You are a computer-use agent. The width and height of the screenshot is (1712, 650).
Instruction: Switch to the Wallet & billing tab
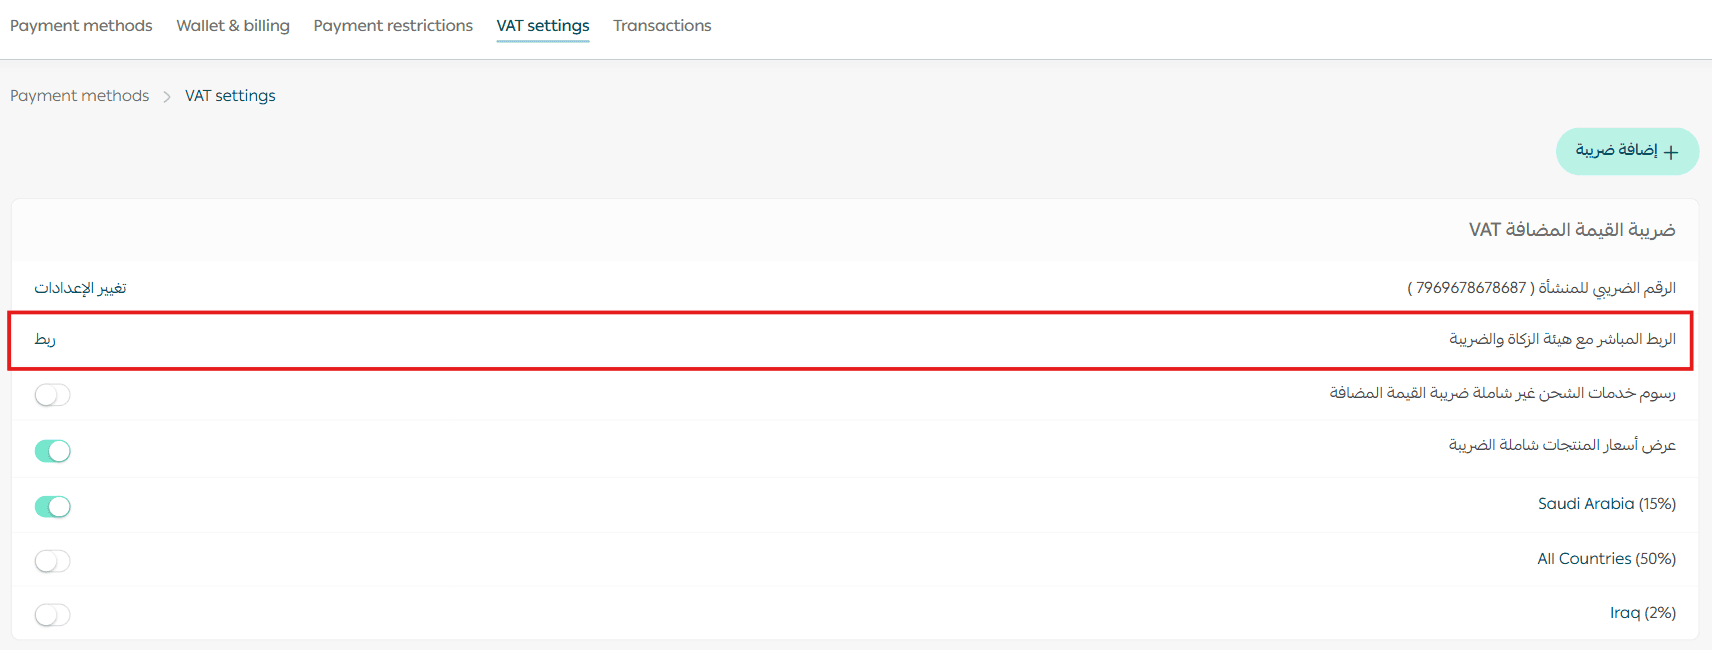pyautogui.click(x=233, y=26)
